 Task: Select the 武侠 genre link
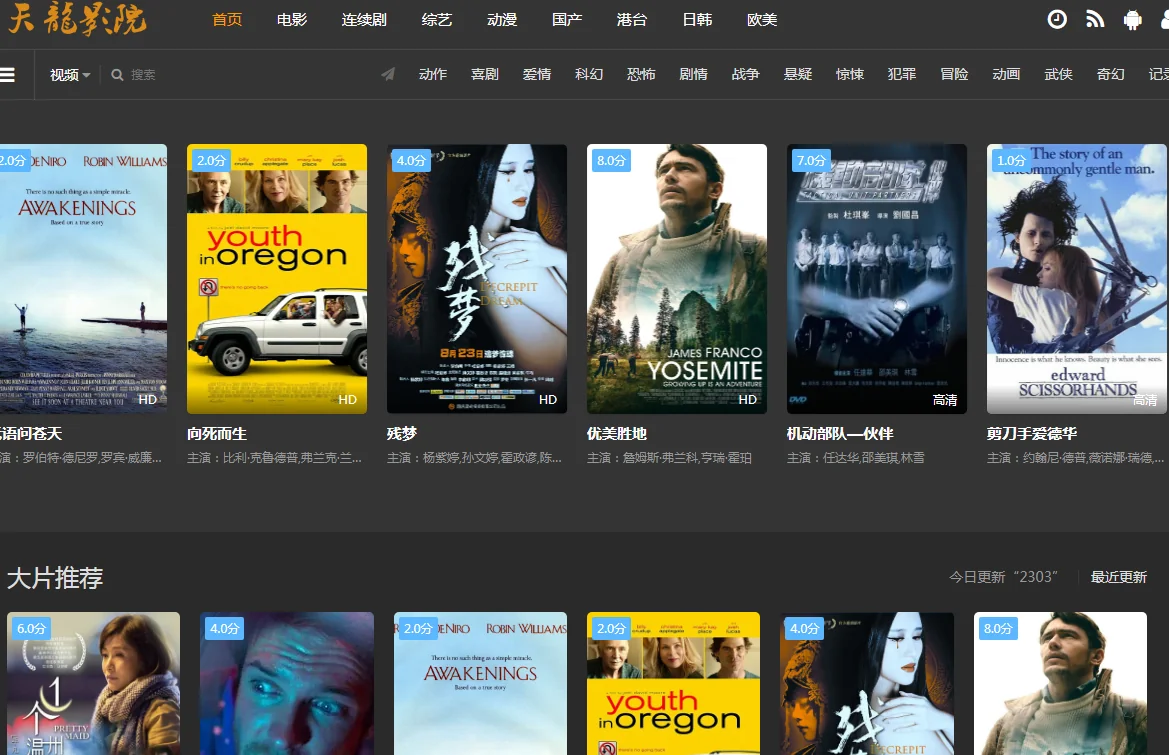click(1058, 74)
